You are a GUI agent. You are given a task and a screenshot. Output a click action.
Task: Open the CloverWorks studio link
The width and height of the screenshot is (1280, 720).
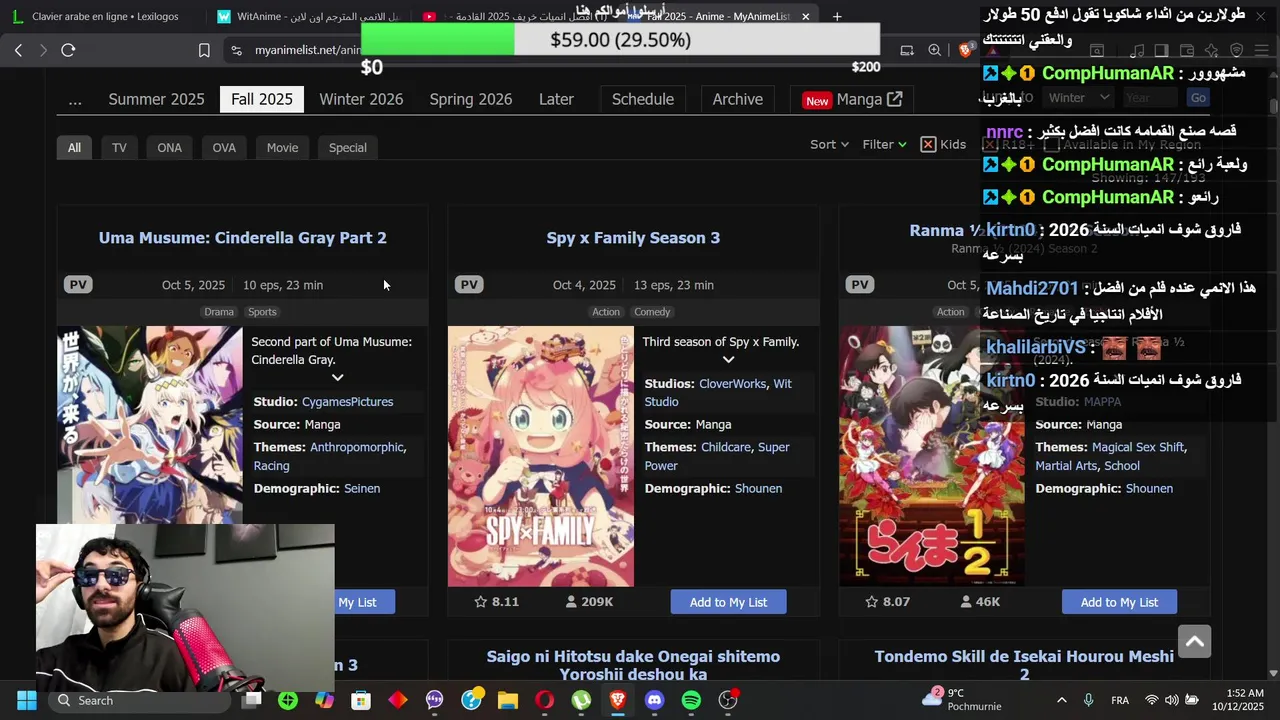tap(732, 384)
